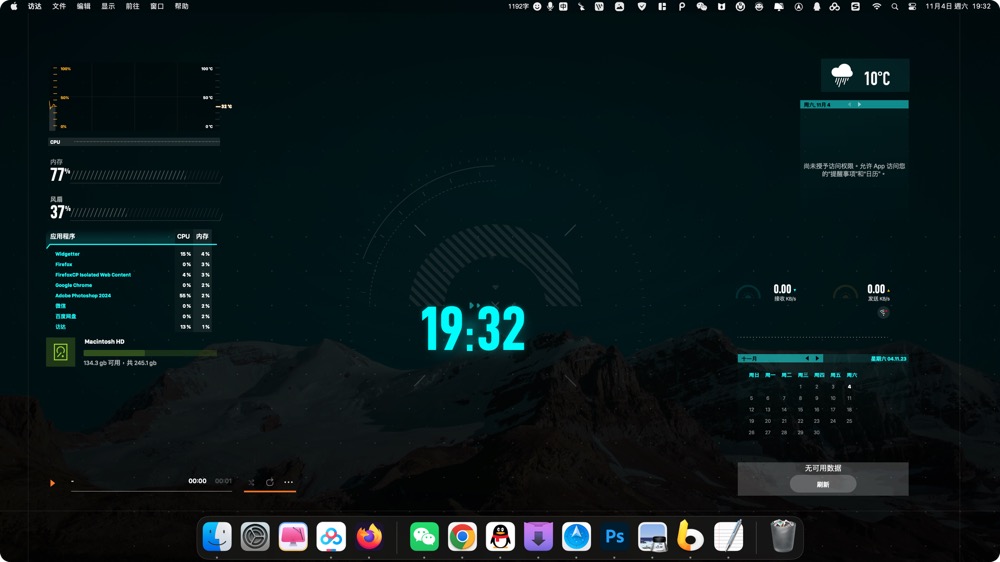Image resolution: width=1000 pixels, height=562 pixels.
Task: Open the 前往 menu in menu bar
Action: pyautogui.click(x=132, y=6)
